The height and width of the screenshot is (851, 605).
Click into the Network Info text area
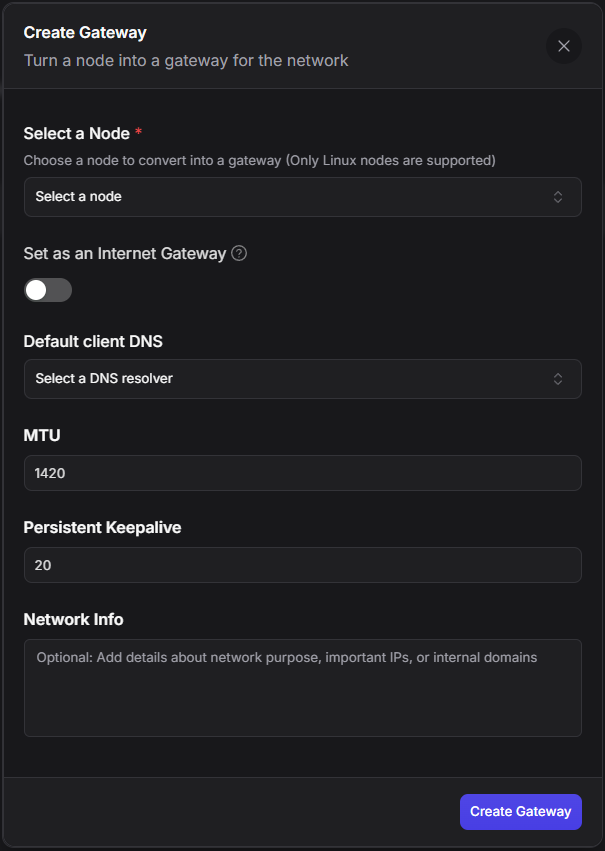click(x=302, y=688)
